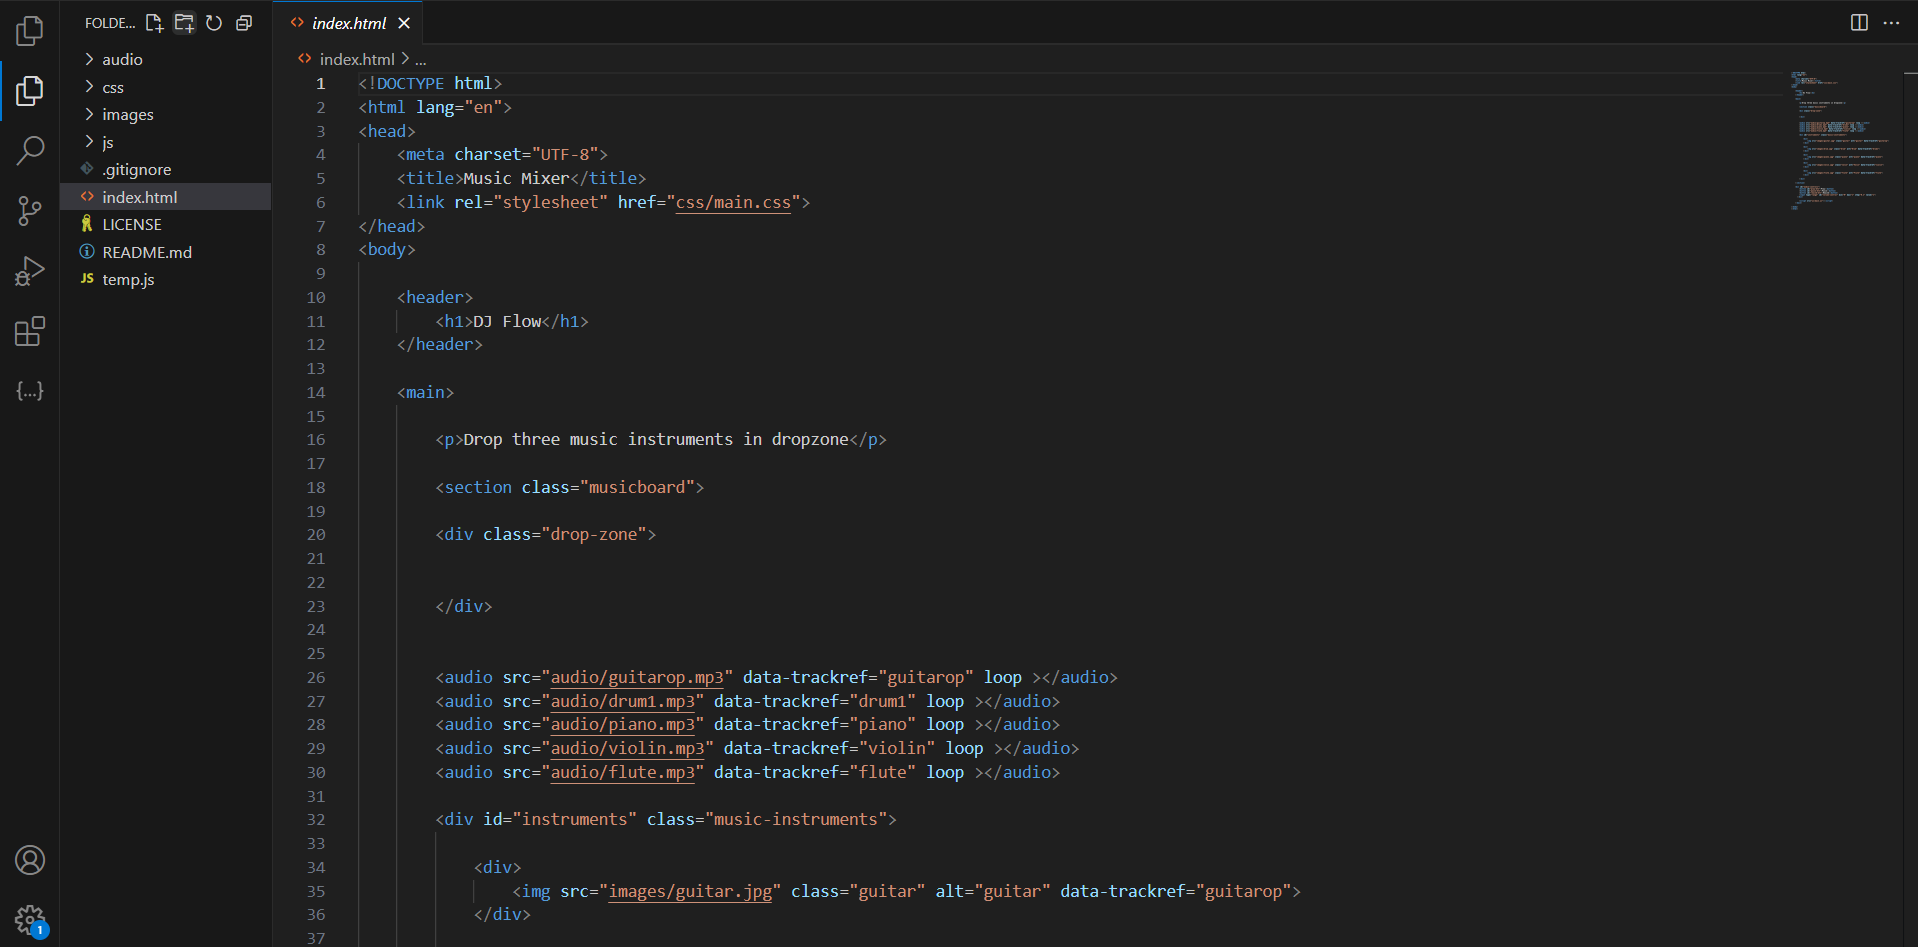Open the Run and Debug view icon
Image resolution: width=1918 pixels, height=947 pixels.
coord(30,271)
